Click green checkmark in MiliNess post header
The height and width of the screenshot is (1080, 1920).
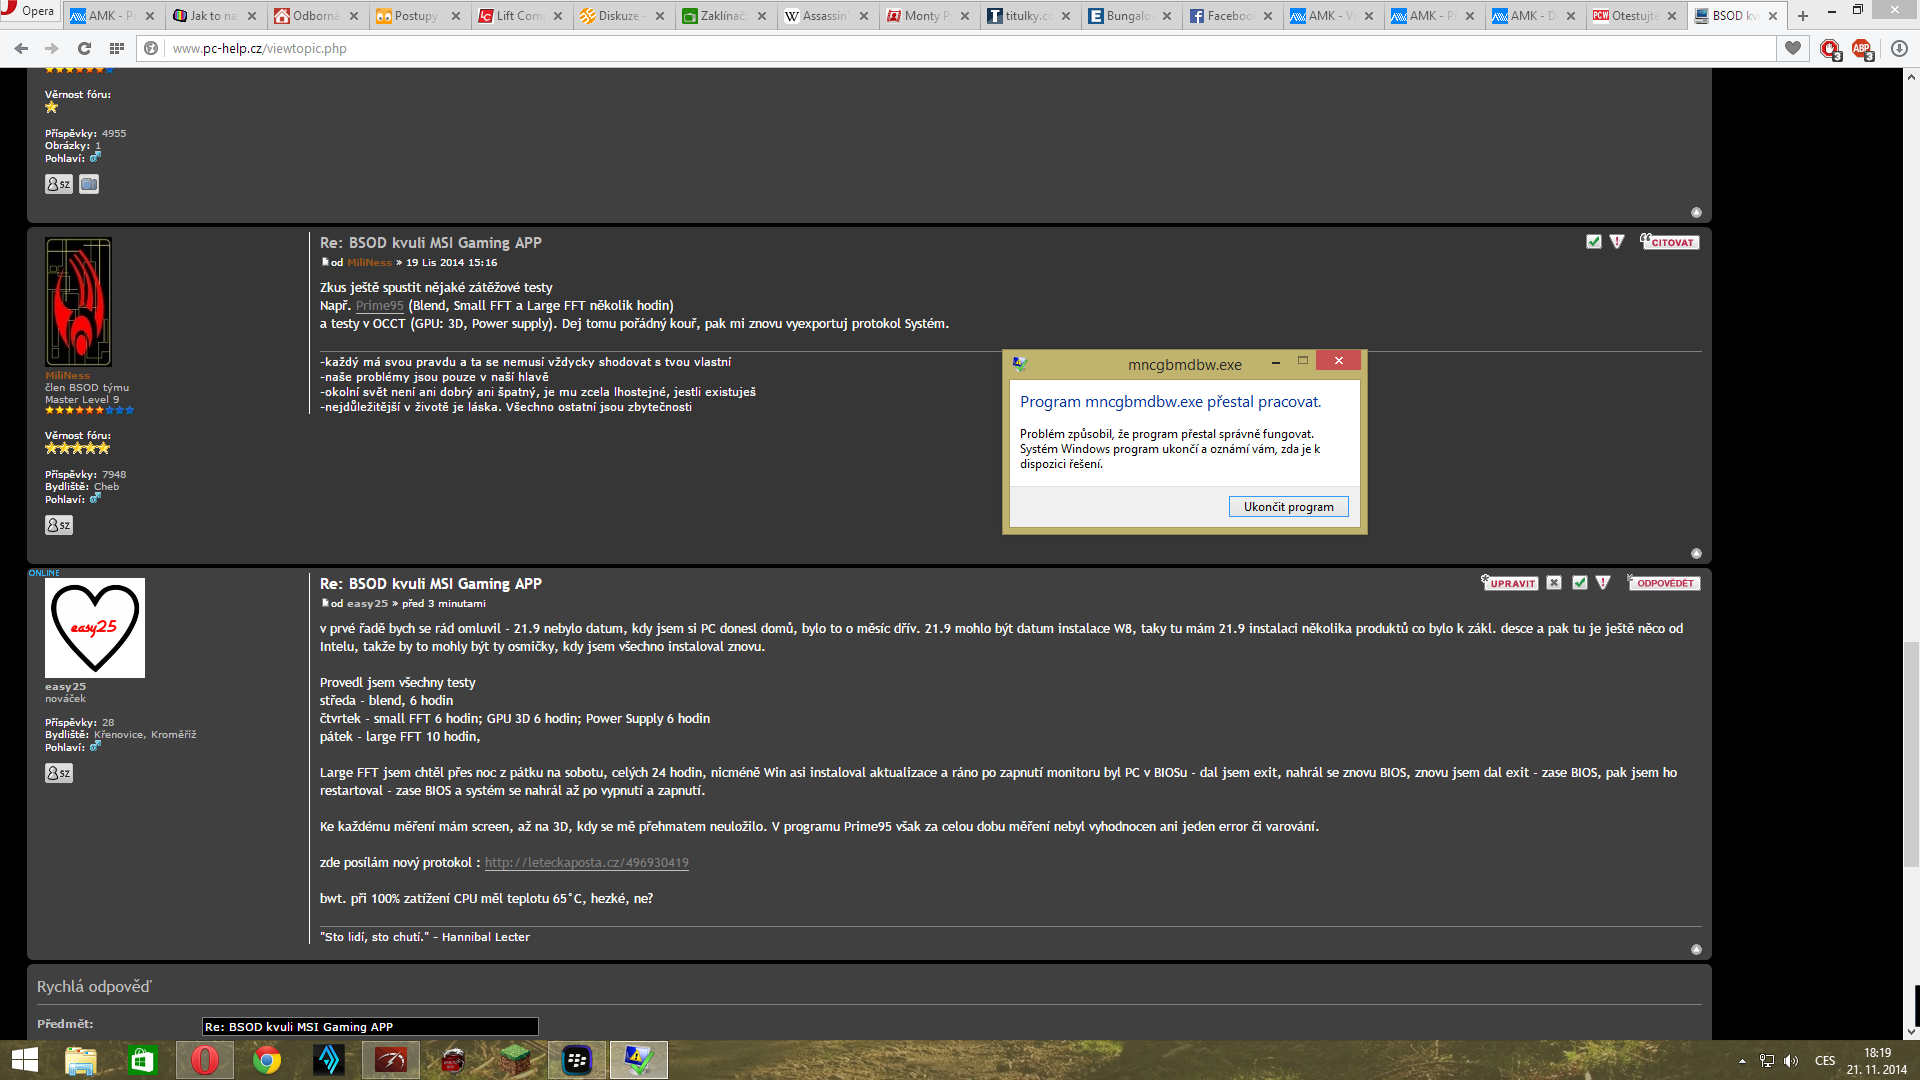point(1594,242)
